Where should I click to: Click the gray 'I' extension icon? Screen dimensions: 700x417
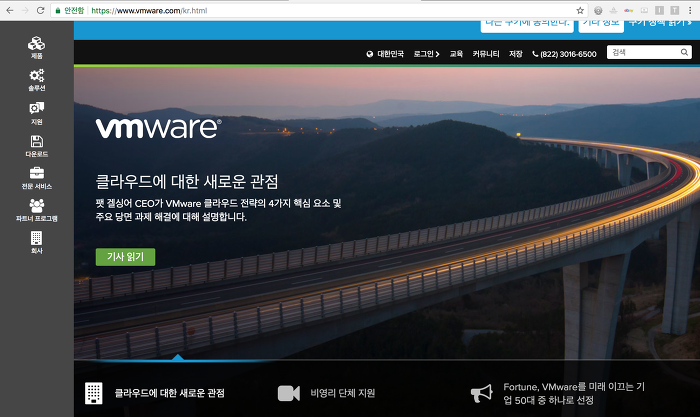pyautogui.click(x=659, y=10)
